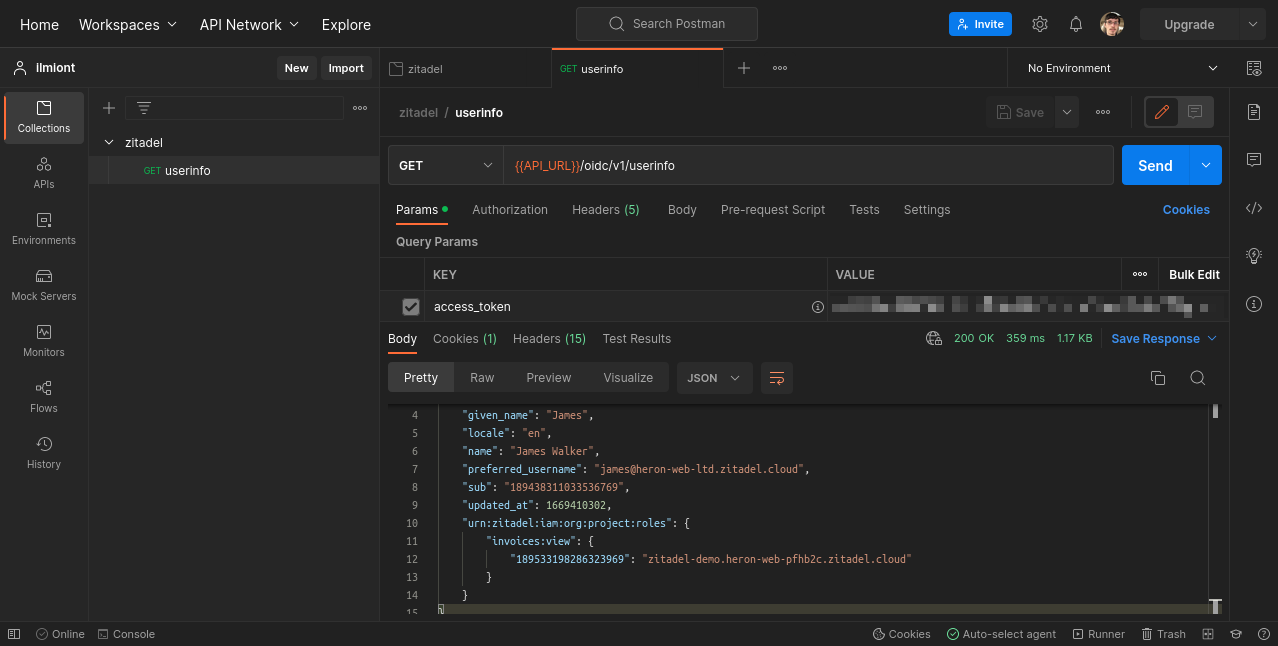
Task: Click Bulk Edit
Action: pyautogui.click(x=1194, y=274)
